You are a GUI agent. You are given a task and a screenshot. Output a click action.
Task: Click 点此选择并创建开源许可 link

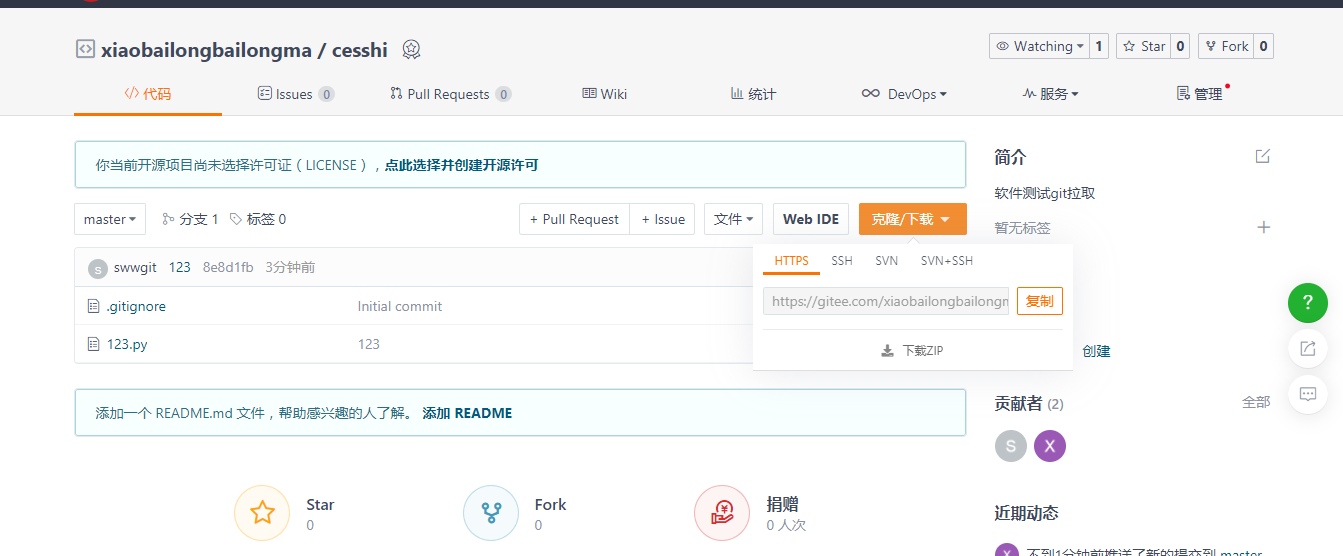coord(461,165)
